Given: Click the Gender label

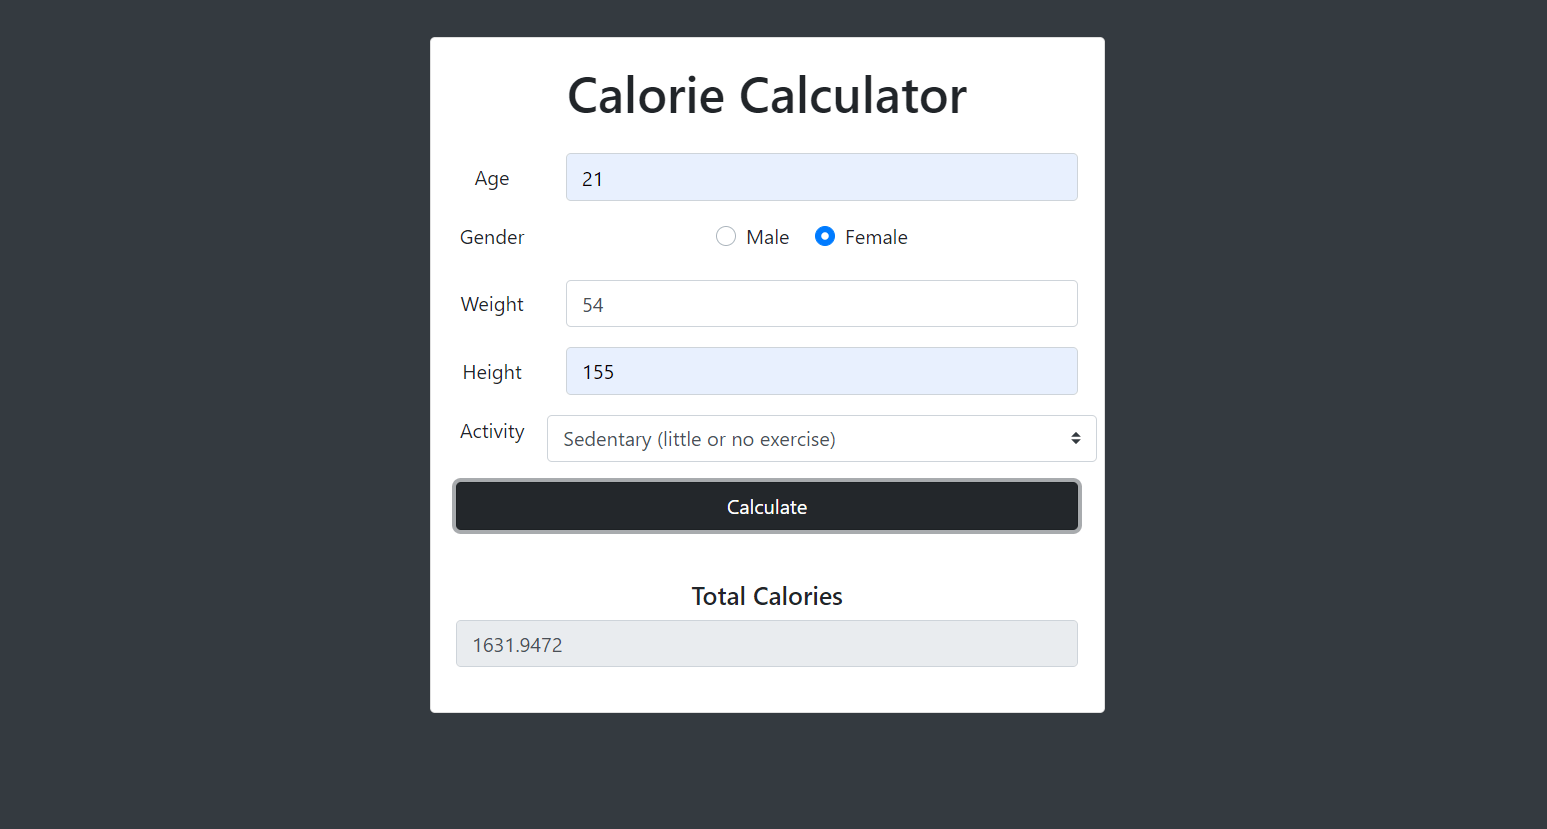Looking at the screenshot, I should pyautogui.click(x=491, y=237).
